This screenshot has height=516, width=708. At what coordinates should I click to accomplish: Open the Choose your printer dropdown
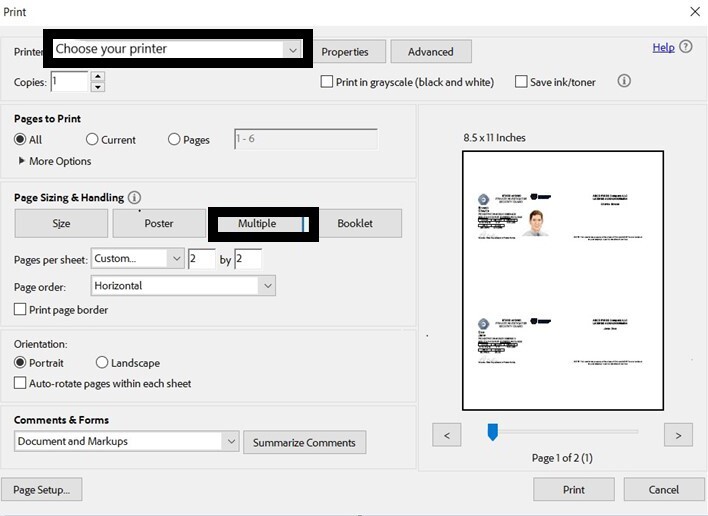coord(178,49)
